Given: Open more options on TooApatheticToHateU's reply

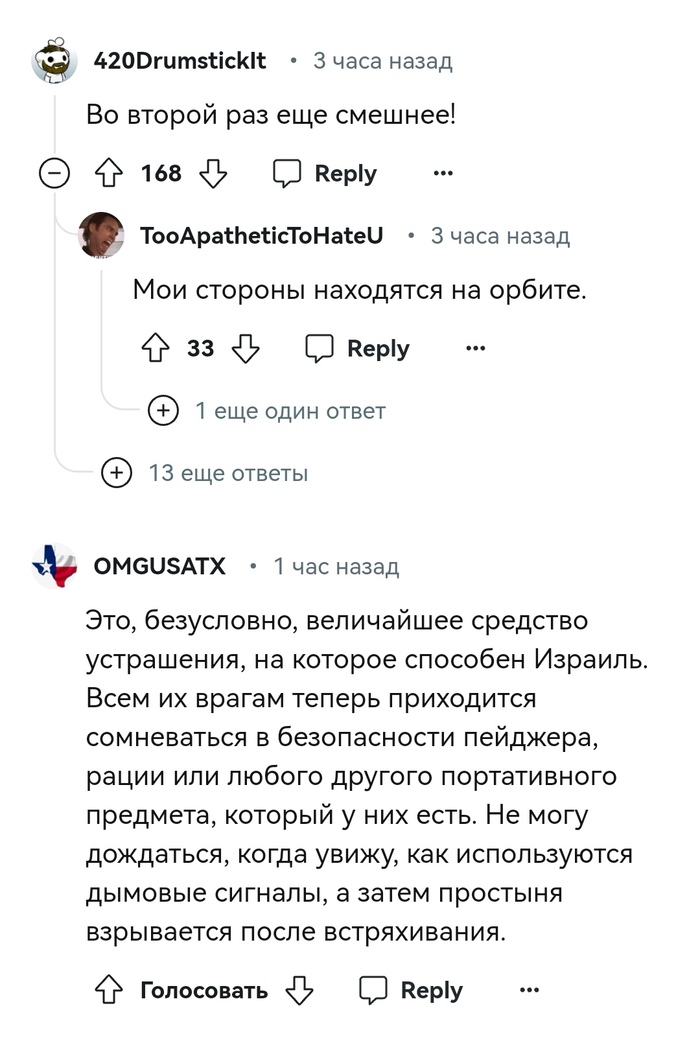Looking at the screenshot, I should coord(476,348).
